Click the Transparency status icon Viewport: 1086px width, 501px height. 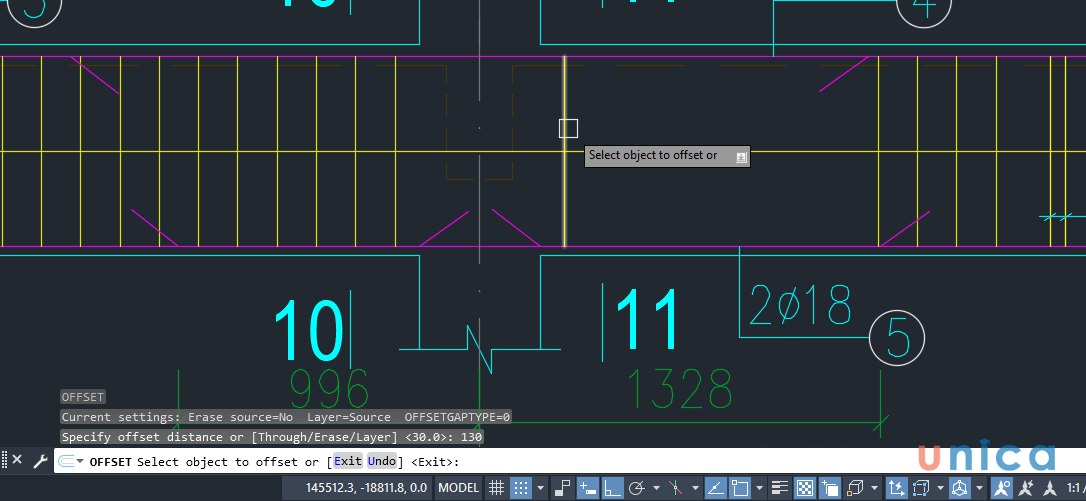coord(805,488)
